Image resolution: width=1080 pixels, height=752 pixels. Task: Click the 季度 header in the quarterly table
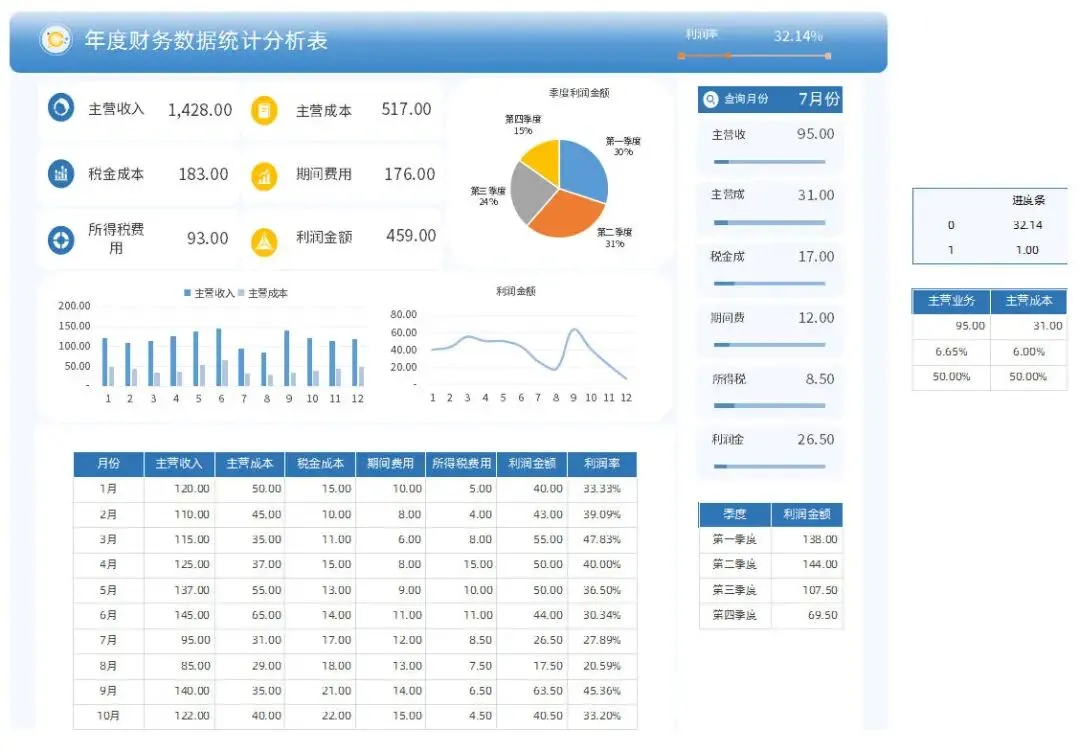point(735,514)
